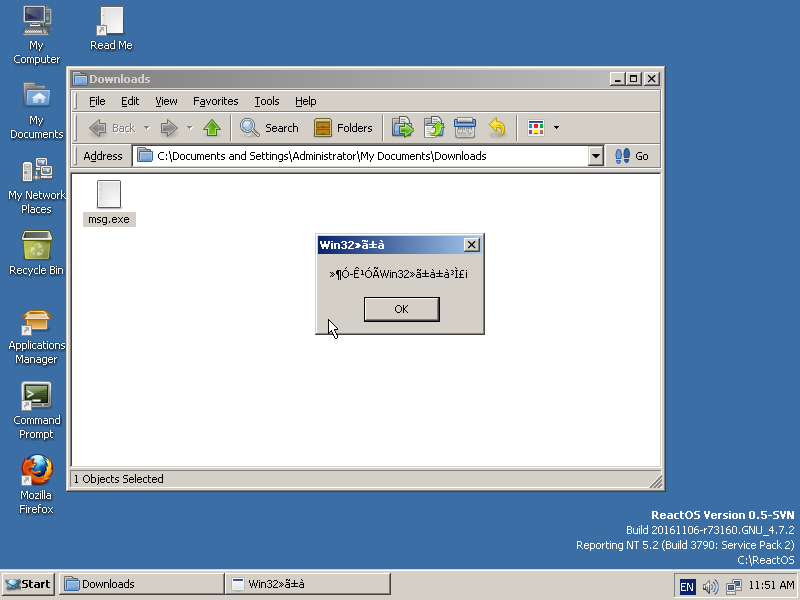800x600 pixels.
Task: Launch Applications Manager from desktop
Action: coord(36,337)
